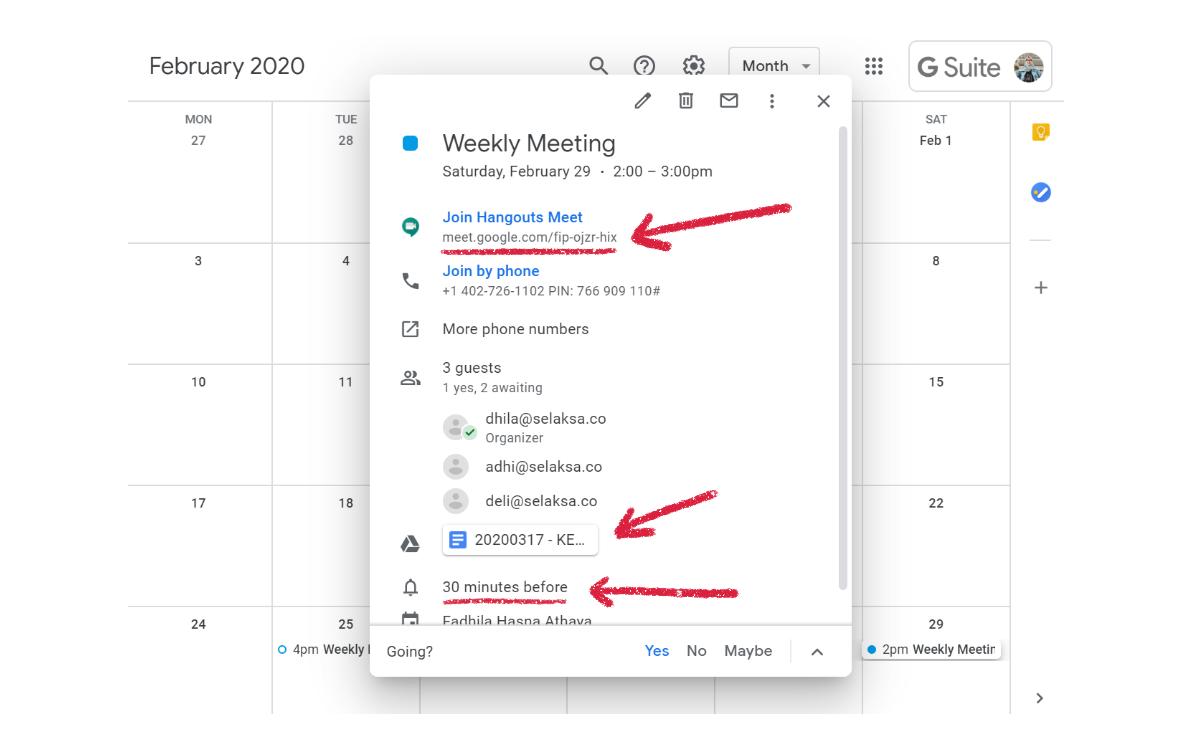This screenshot has height=756, width=1187.
Task: Collapse the RSVP options chevron
Action: click(817, 652)
